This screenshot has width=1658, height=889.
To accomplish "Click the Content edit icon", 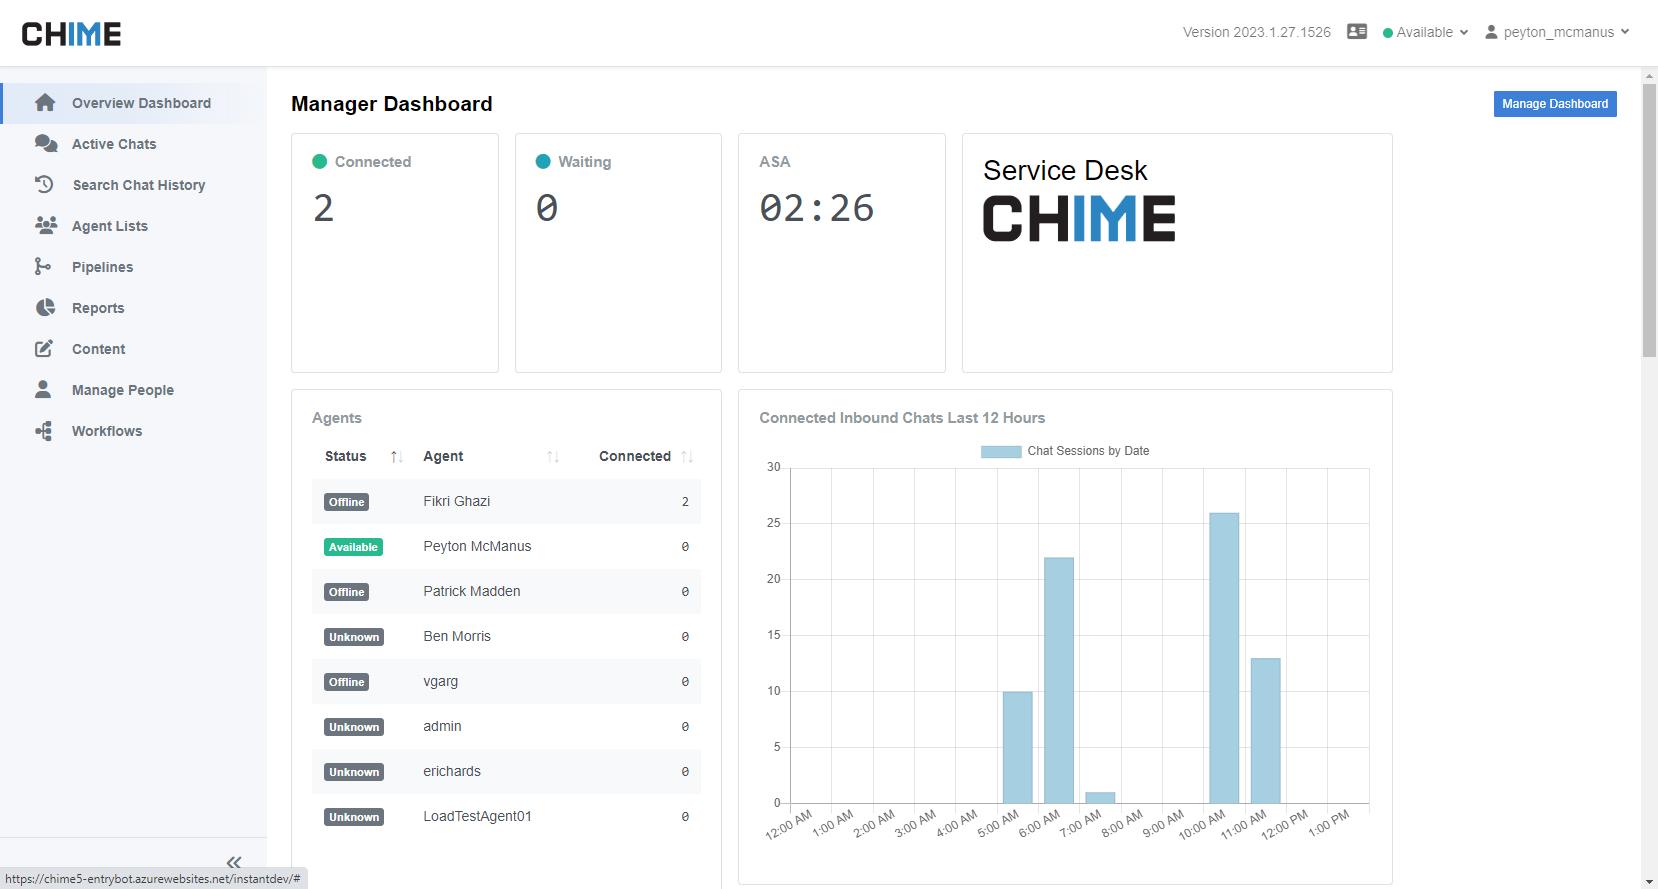I will tap(44, 348).
